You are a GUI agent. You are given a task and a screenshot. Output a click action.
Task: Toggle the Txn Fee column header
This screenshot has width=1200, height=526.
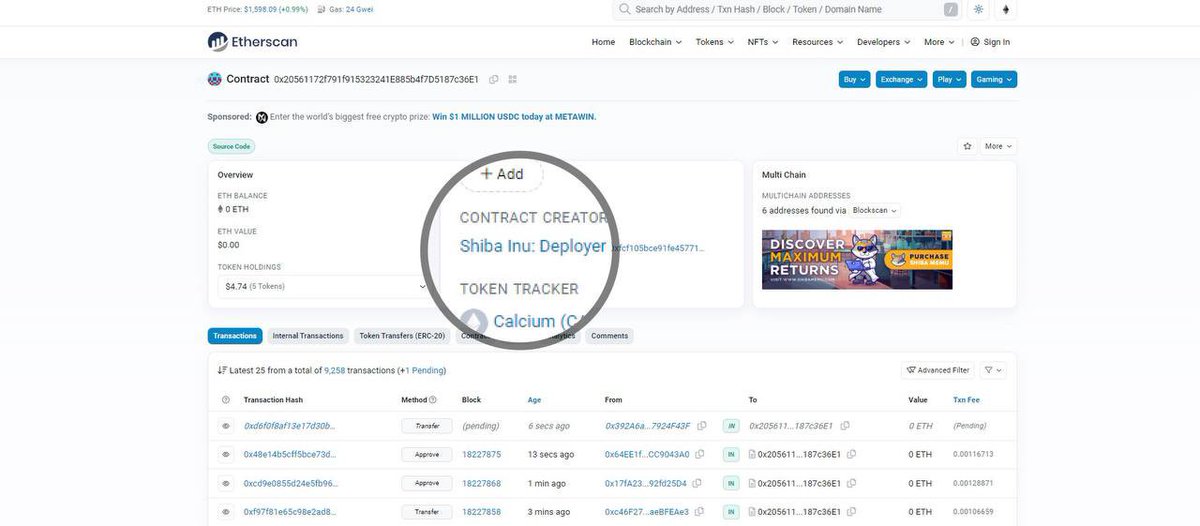[966, 400]
